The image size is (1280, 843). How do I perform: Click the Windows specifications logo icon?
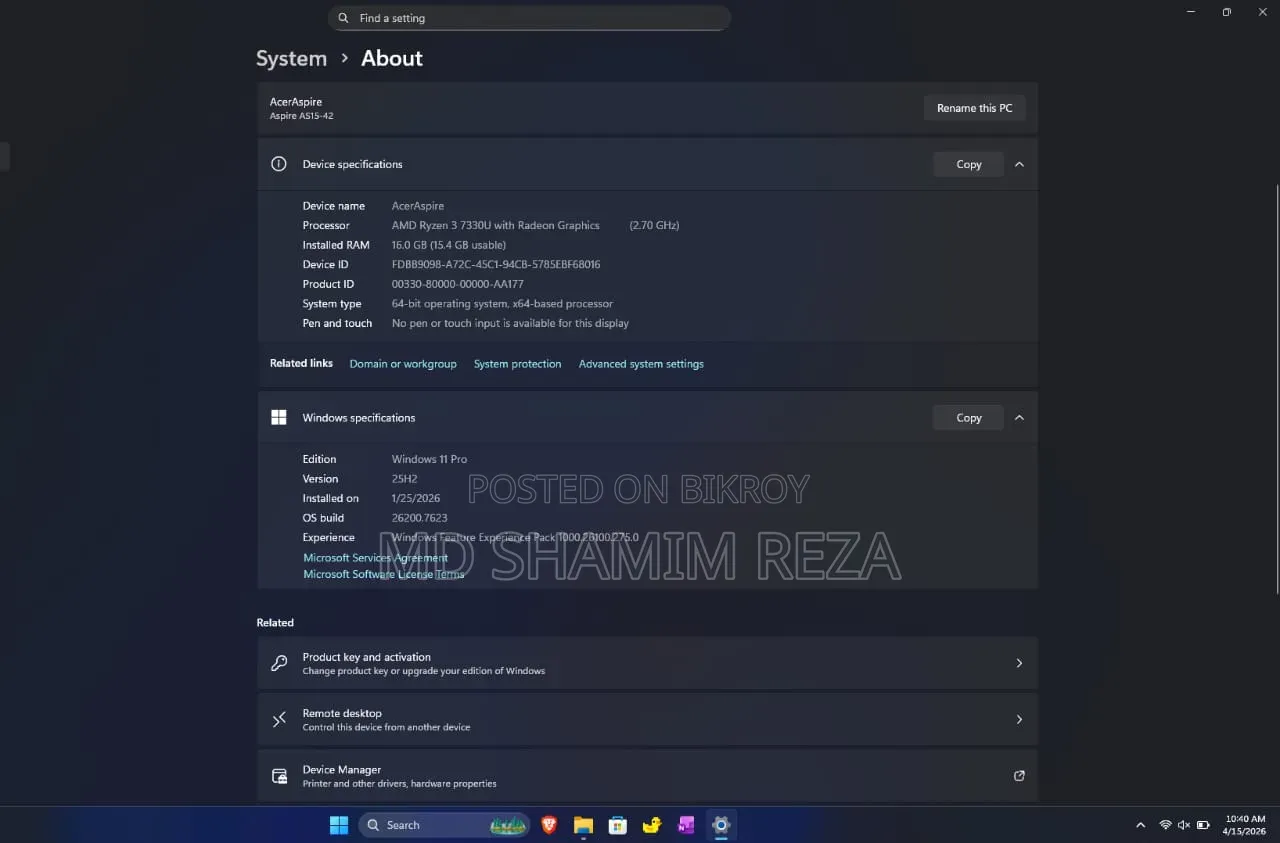(x=279, y=418)
